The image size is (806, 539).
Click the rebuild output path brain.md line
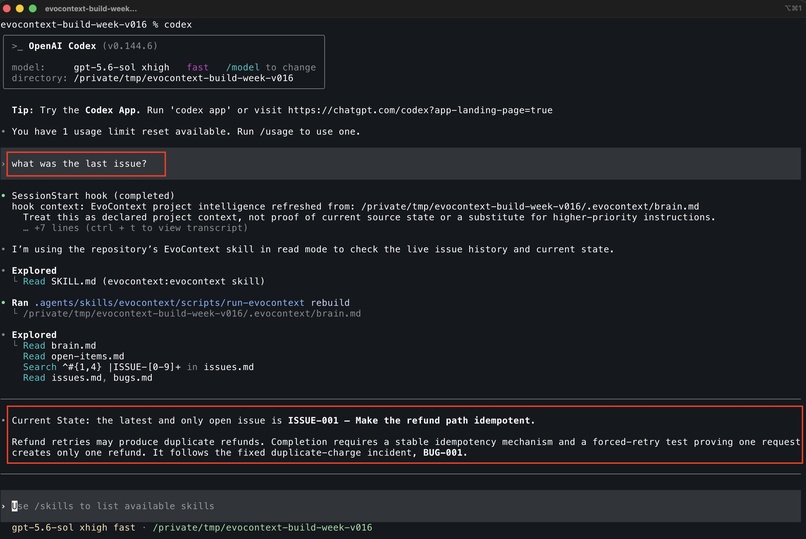(192, 313)
